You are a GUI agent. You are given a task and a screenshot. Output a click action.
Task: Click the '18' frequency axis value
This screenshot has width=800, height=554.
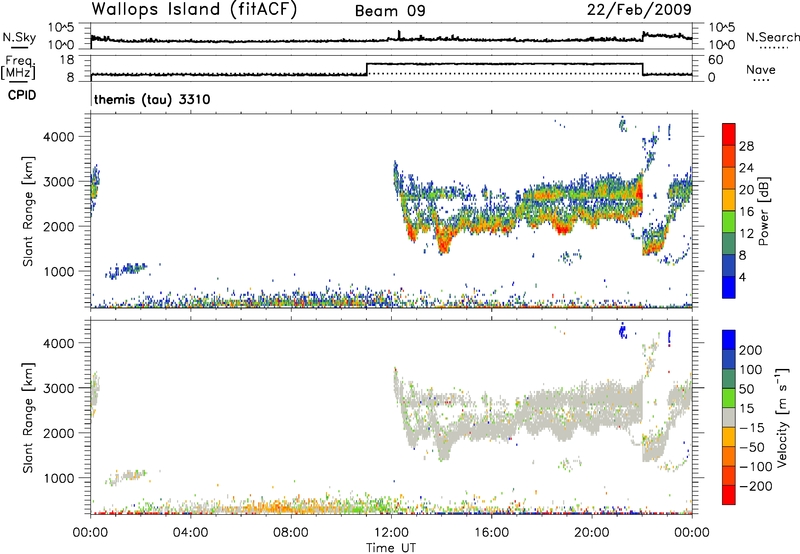coord(66,60)
